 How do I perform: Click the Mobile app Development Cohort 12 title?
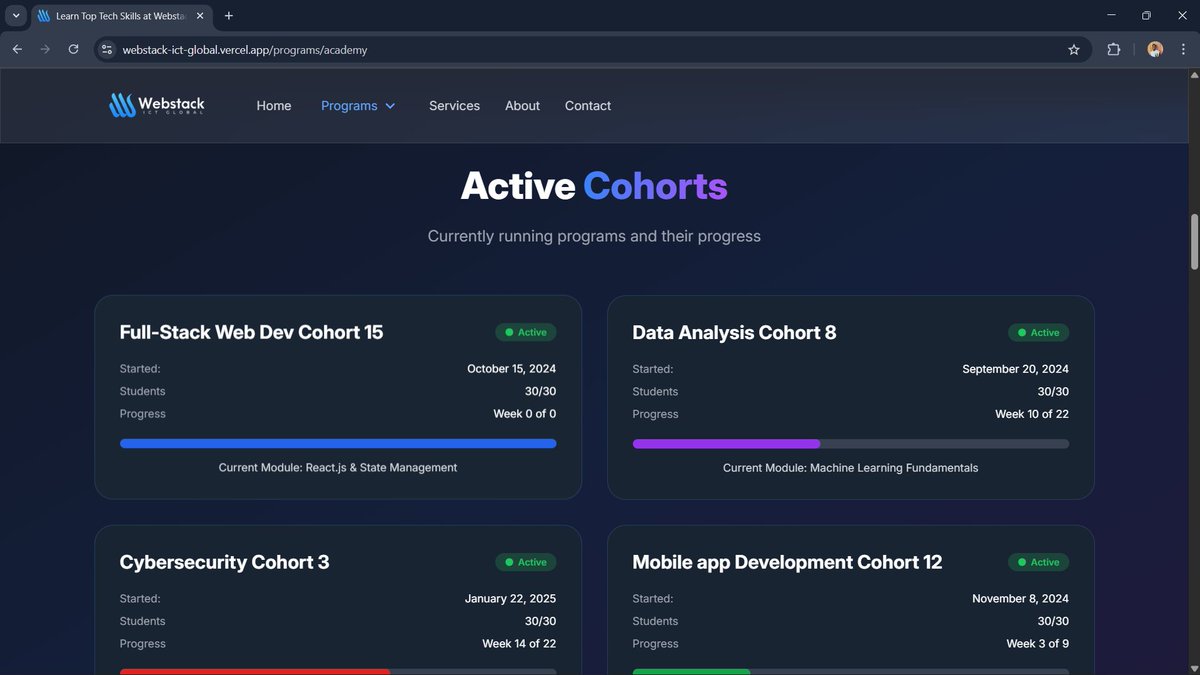click(787, 562)
